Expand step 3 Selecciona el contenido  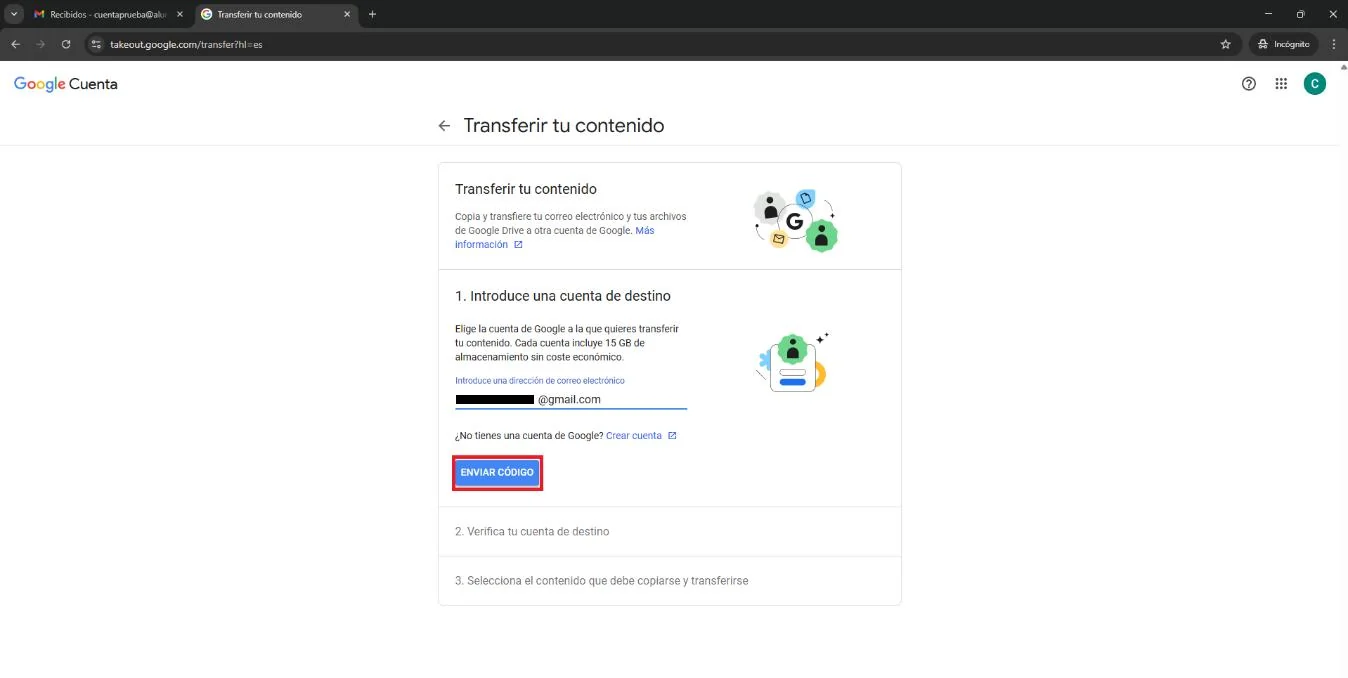coord(670,581)
